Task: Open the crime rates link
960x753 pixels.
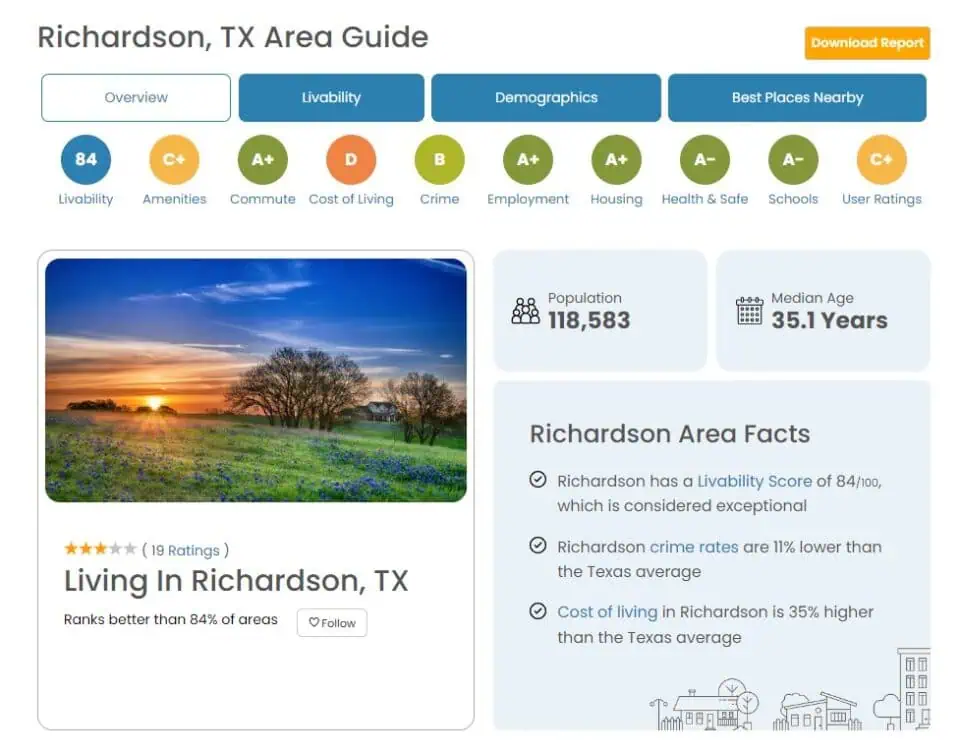Action: click(694, 547)
